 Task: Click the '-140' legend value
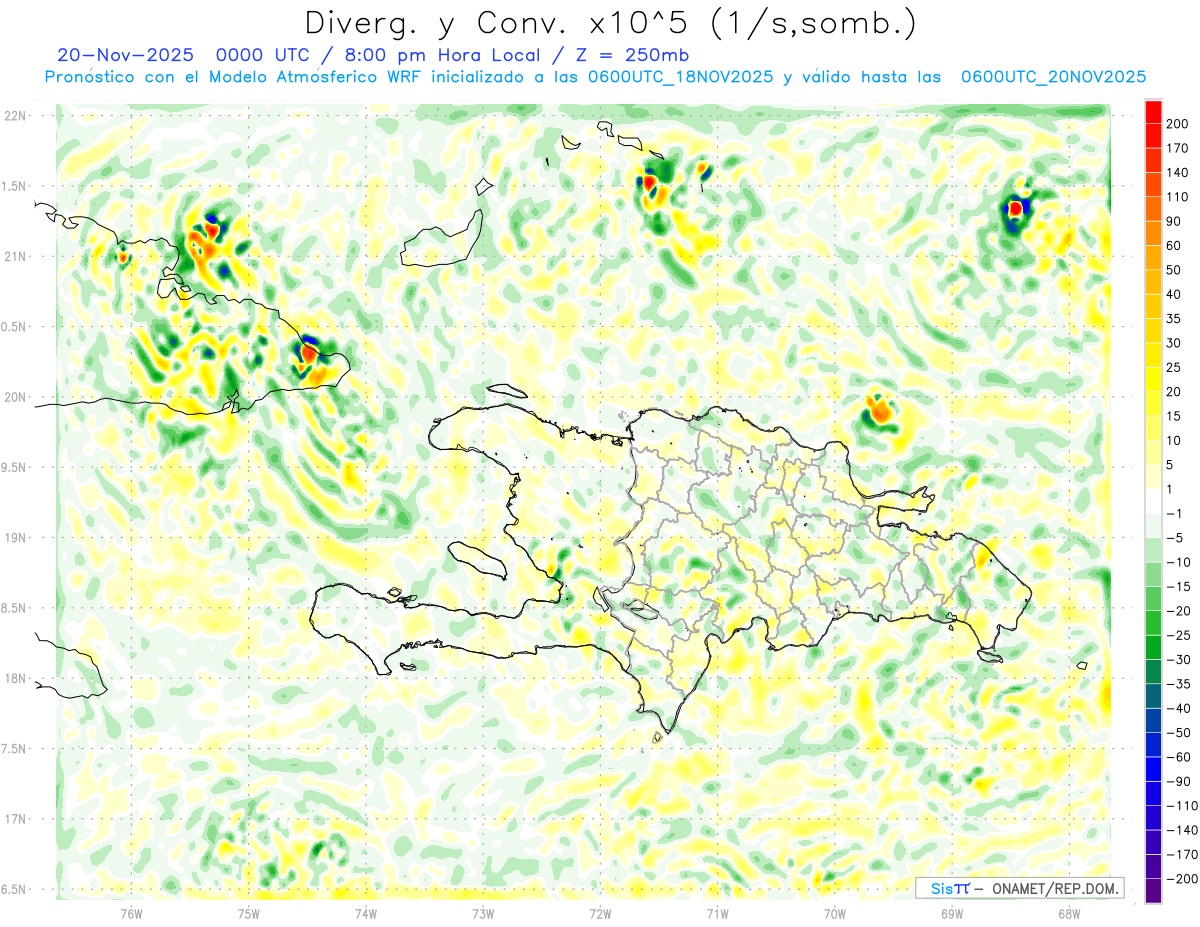click(1183, 830)
